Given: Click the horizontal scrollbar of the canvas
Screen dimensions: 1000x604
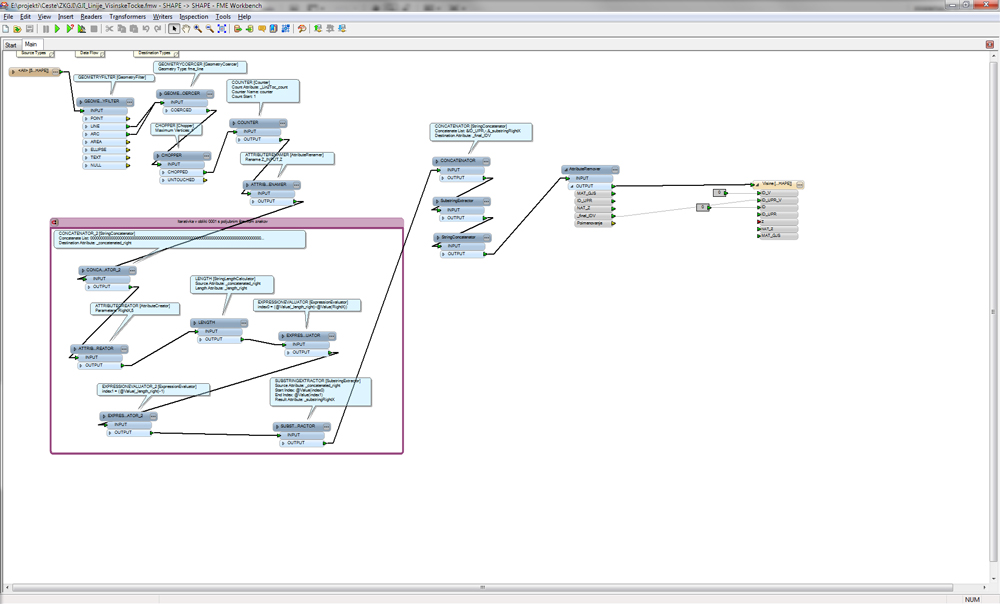Looking at the screenshot, I should pos(482,587).
